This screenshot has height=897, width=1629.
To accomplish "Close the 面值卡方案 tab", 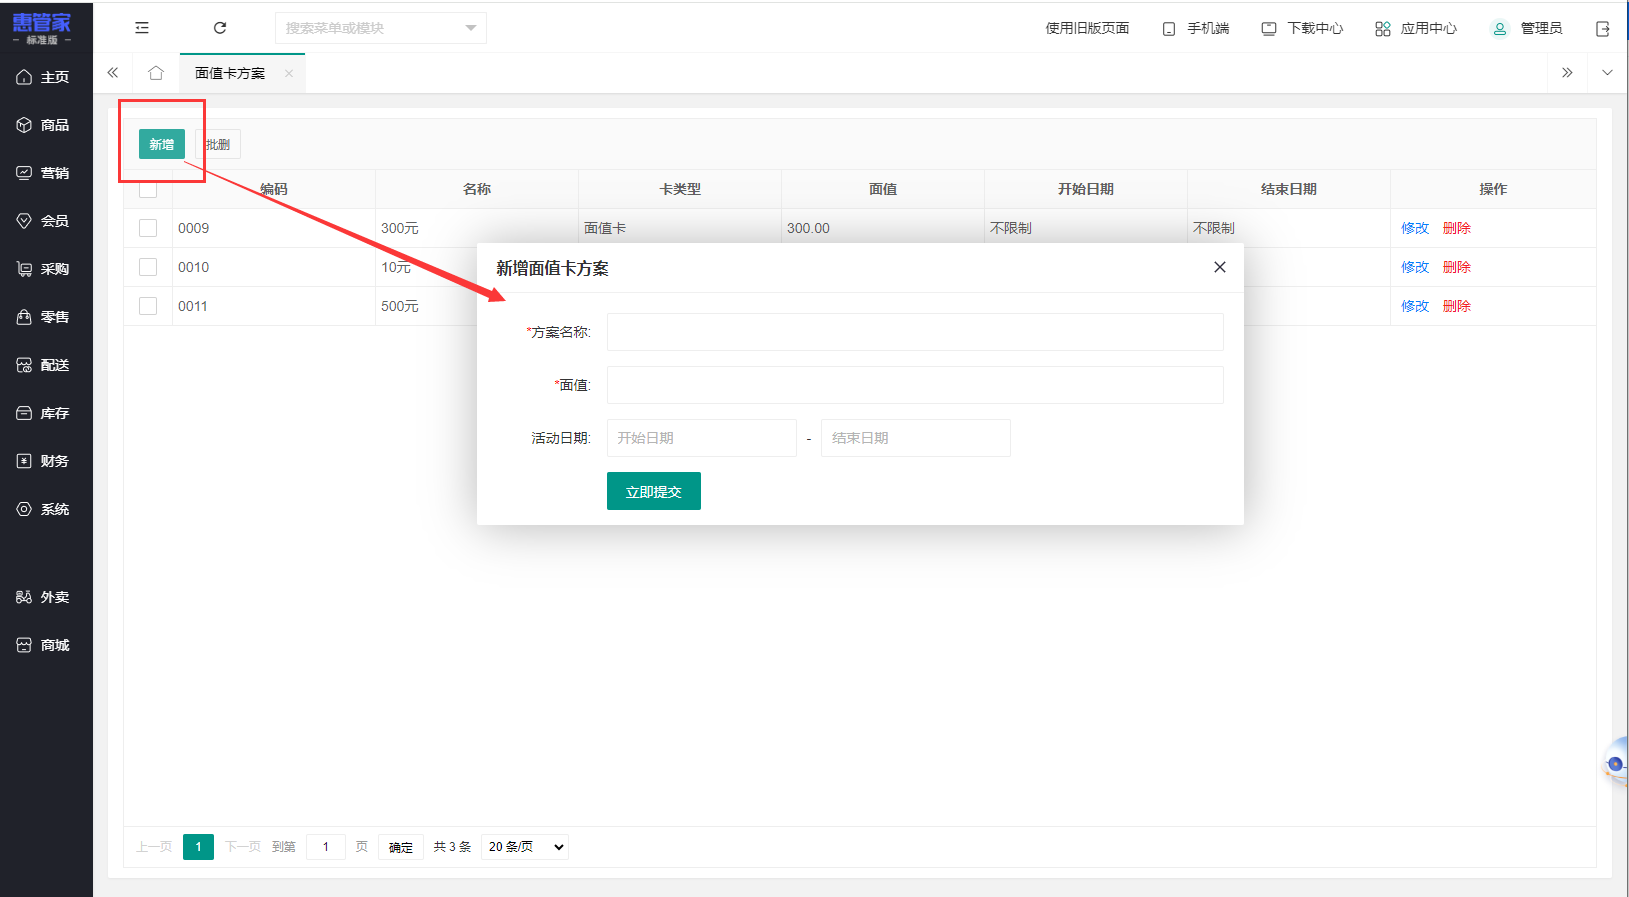I will (x=289, y=73).
